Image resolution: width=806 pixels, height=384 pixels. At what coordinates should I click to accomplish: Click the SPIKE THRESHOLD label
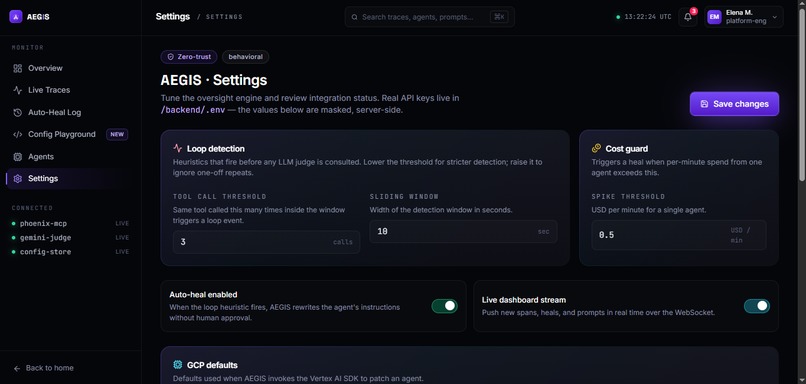click(x=628, y=197)
